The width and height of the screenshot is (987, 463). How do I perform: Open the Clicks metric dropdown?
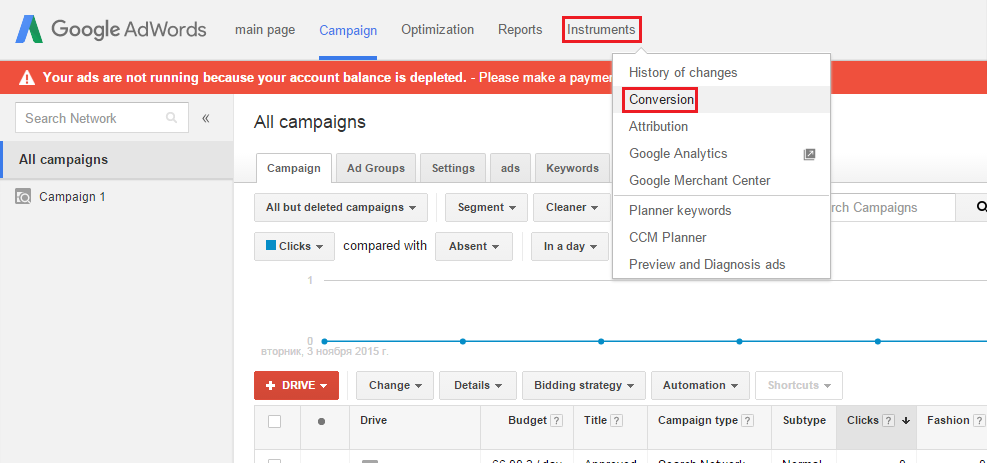coord(294,247)
